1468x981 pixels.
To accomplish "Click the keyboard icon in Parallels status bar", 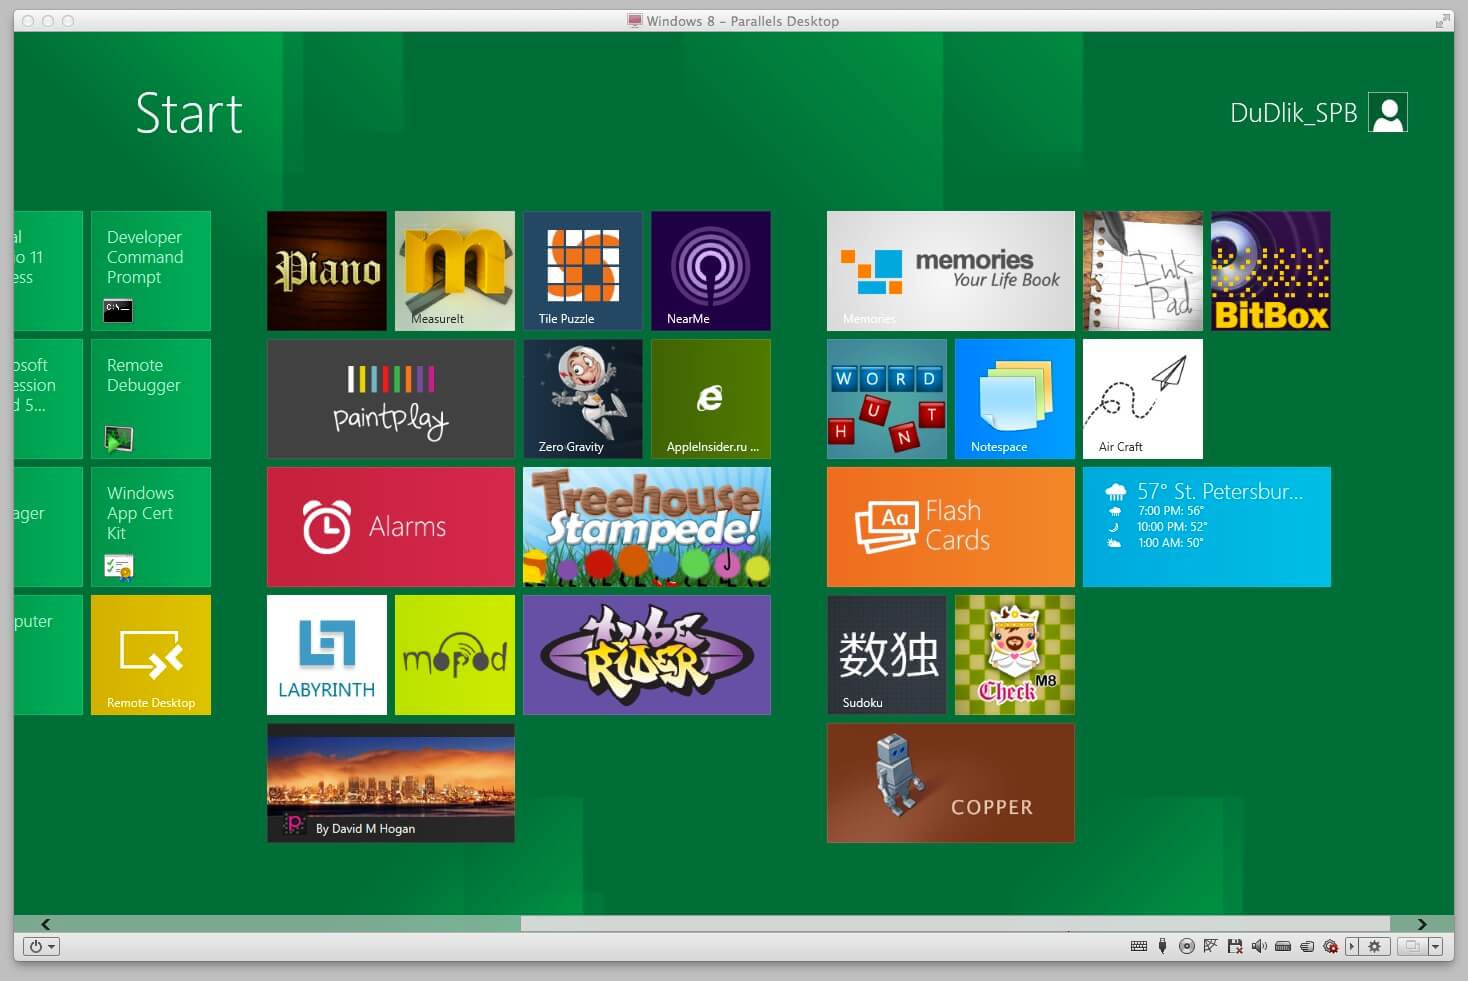I will tap(1139, 946).
